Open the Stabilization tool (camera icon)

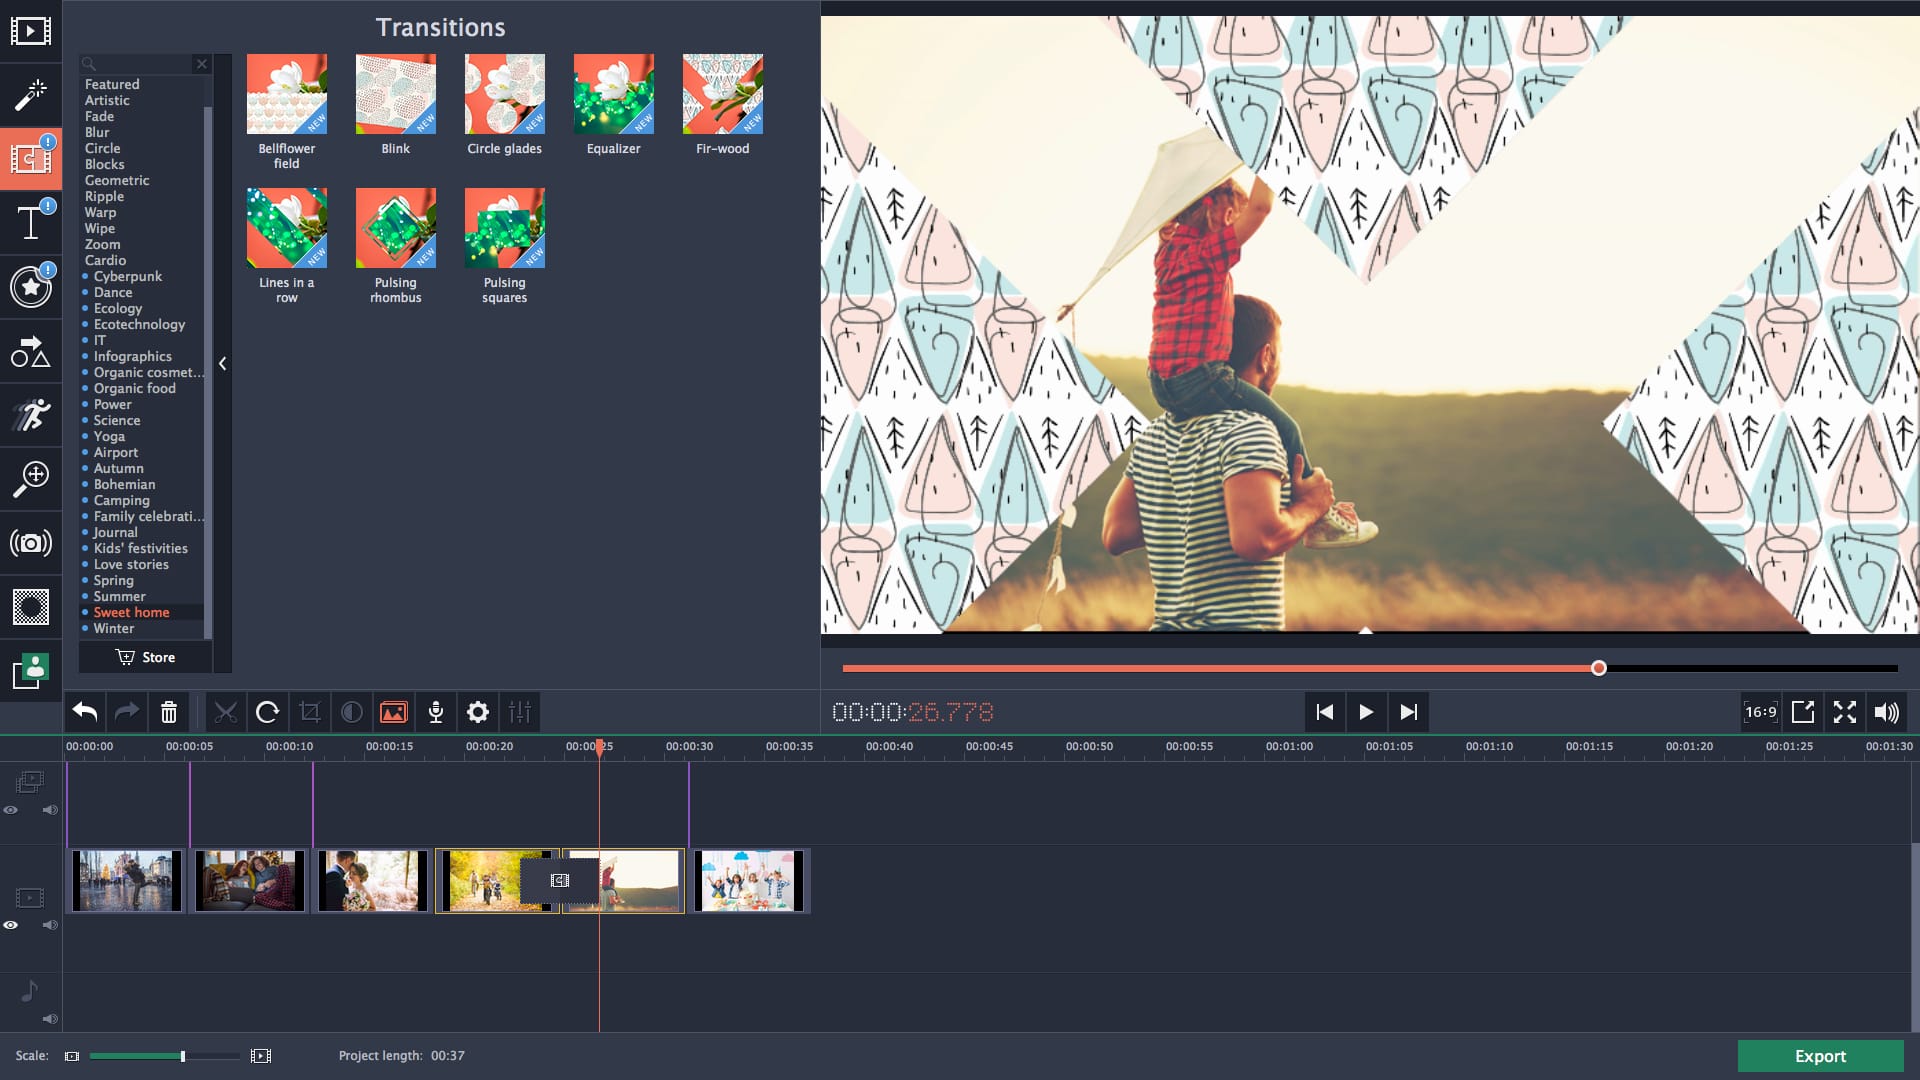tap(32, 543)
